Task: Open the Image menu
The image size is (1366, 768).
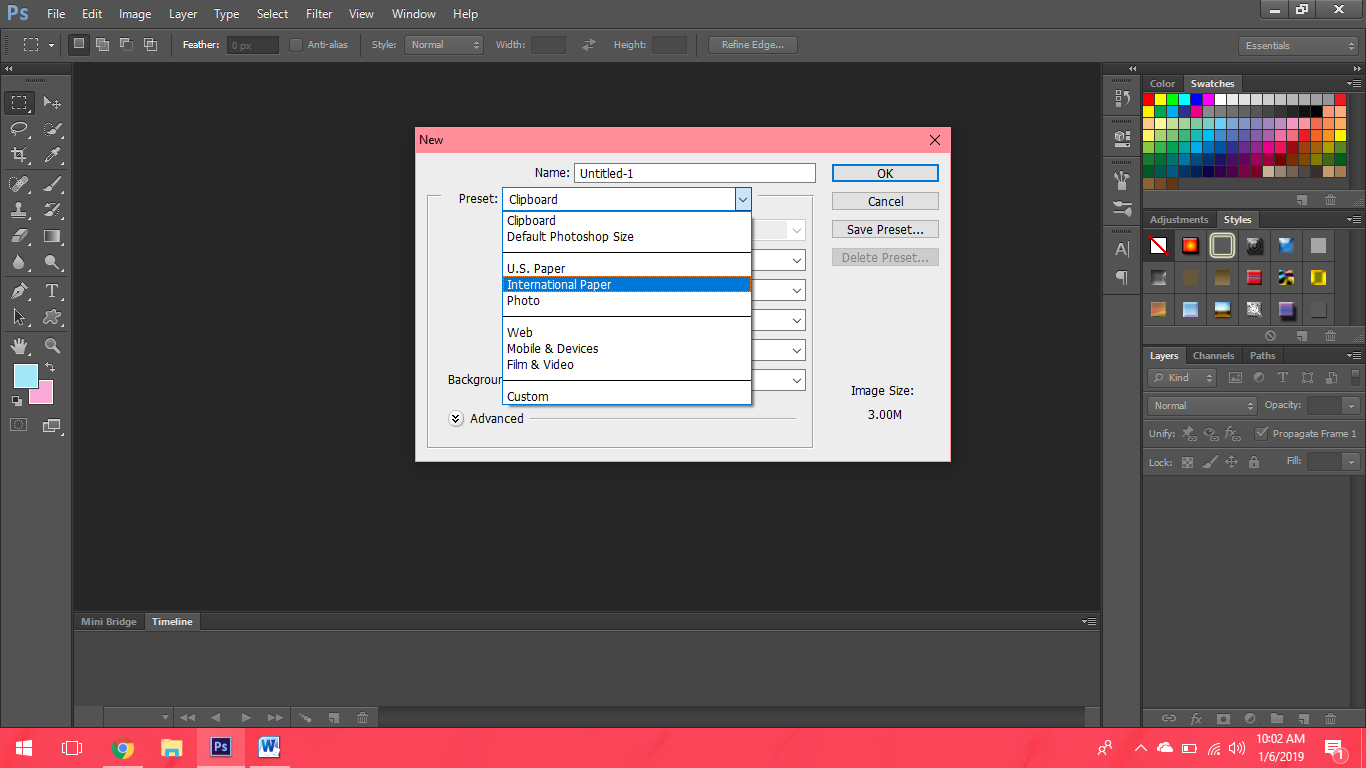Action: coord(135,14)
